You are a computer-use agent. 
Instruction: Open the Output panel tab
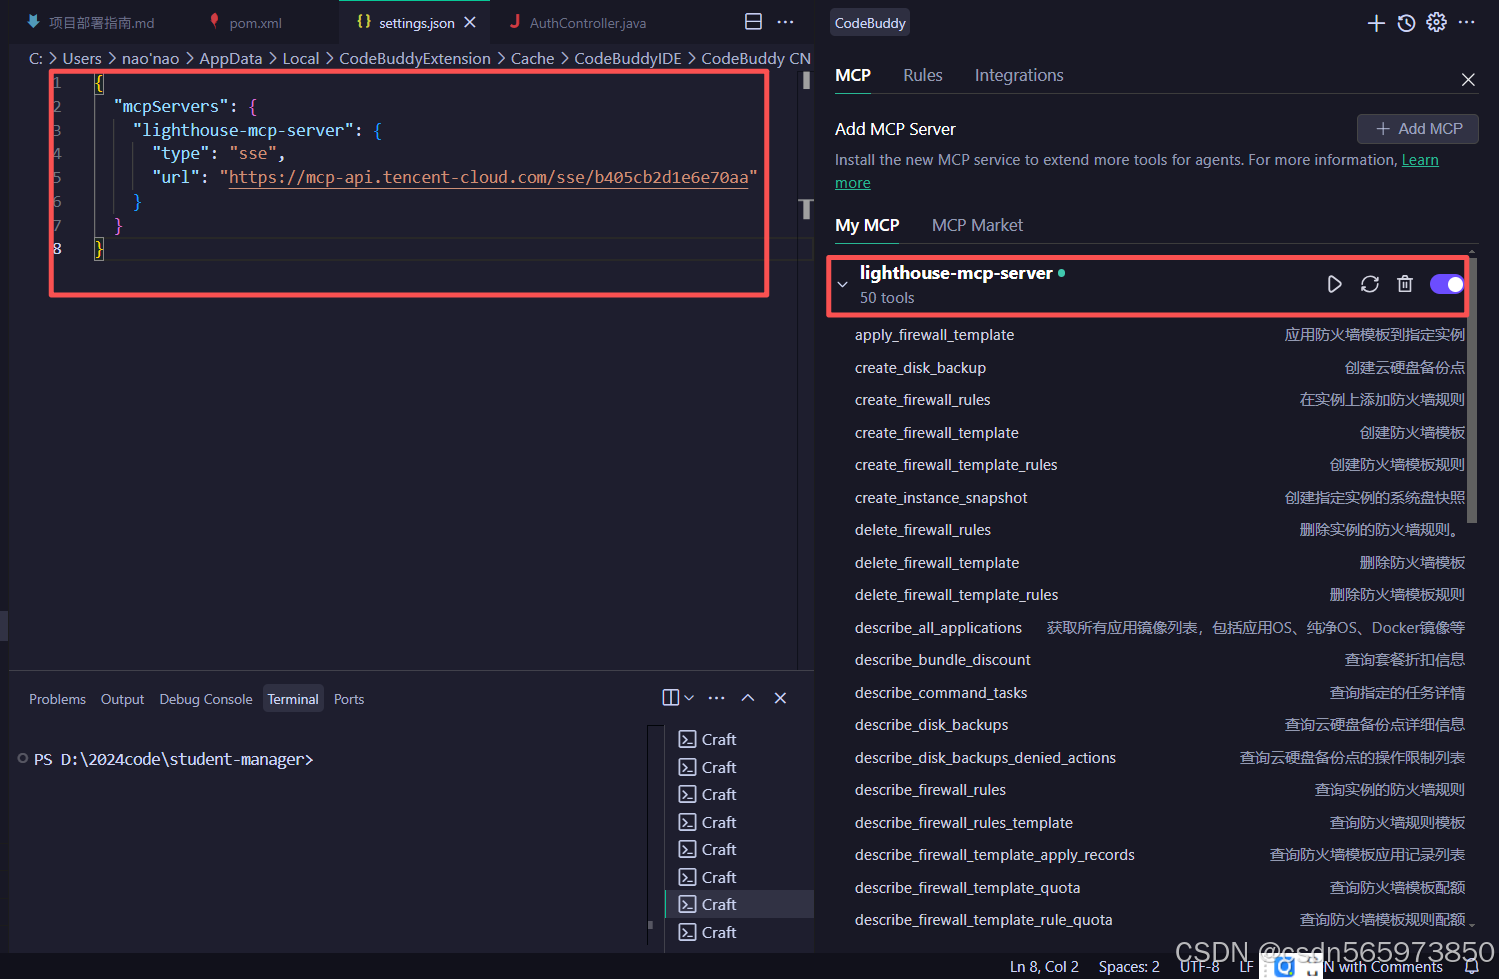122,699
